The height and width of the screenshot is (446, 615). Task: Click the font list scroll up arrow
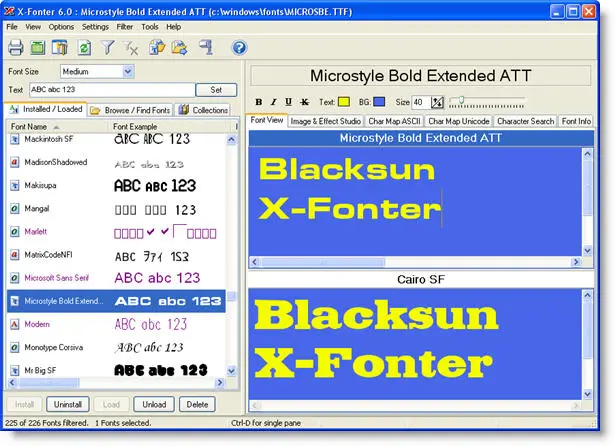231,139
